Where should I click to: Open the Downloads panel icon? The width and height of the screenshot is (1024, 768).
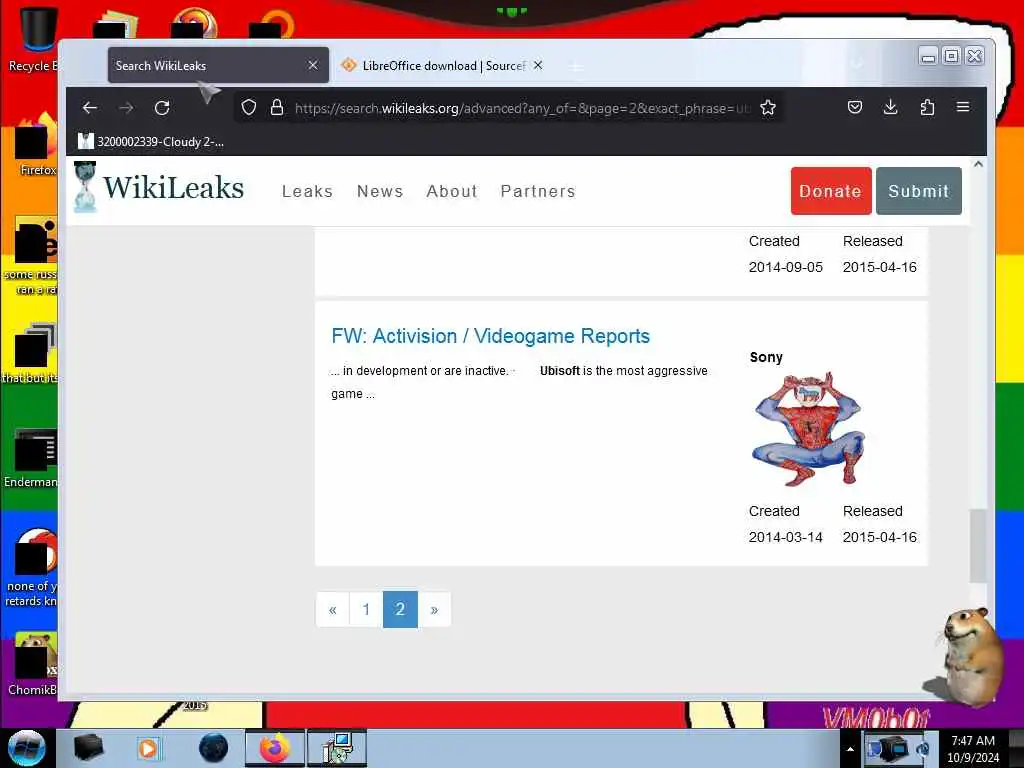[x=891, y=107]
